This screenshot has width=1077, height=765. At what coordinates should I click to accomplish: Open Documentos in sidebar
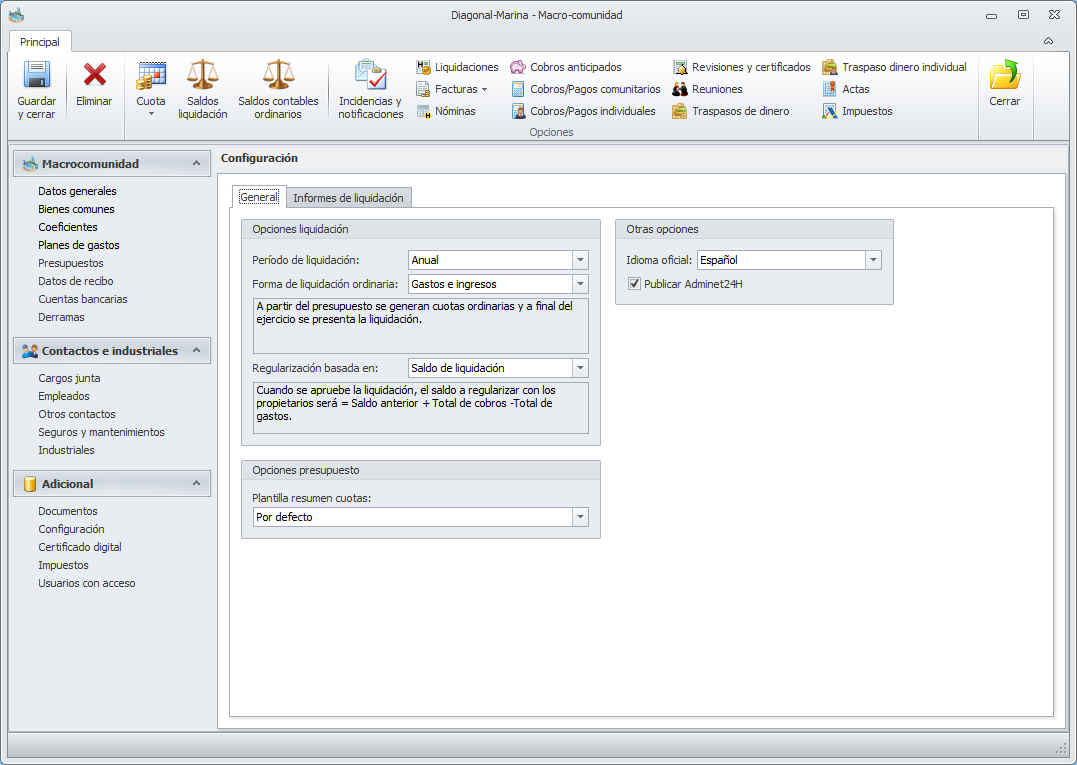pyautogui.click(x=68, y=511)
